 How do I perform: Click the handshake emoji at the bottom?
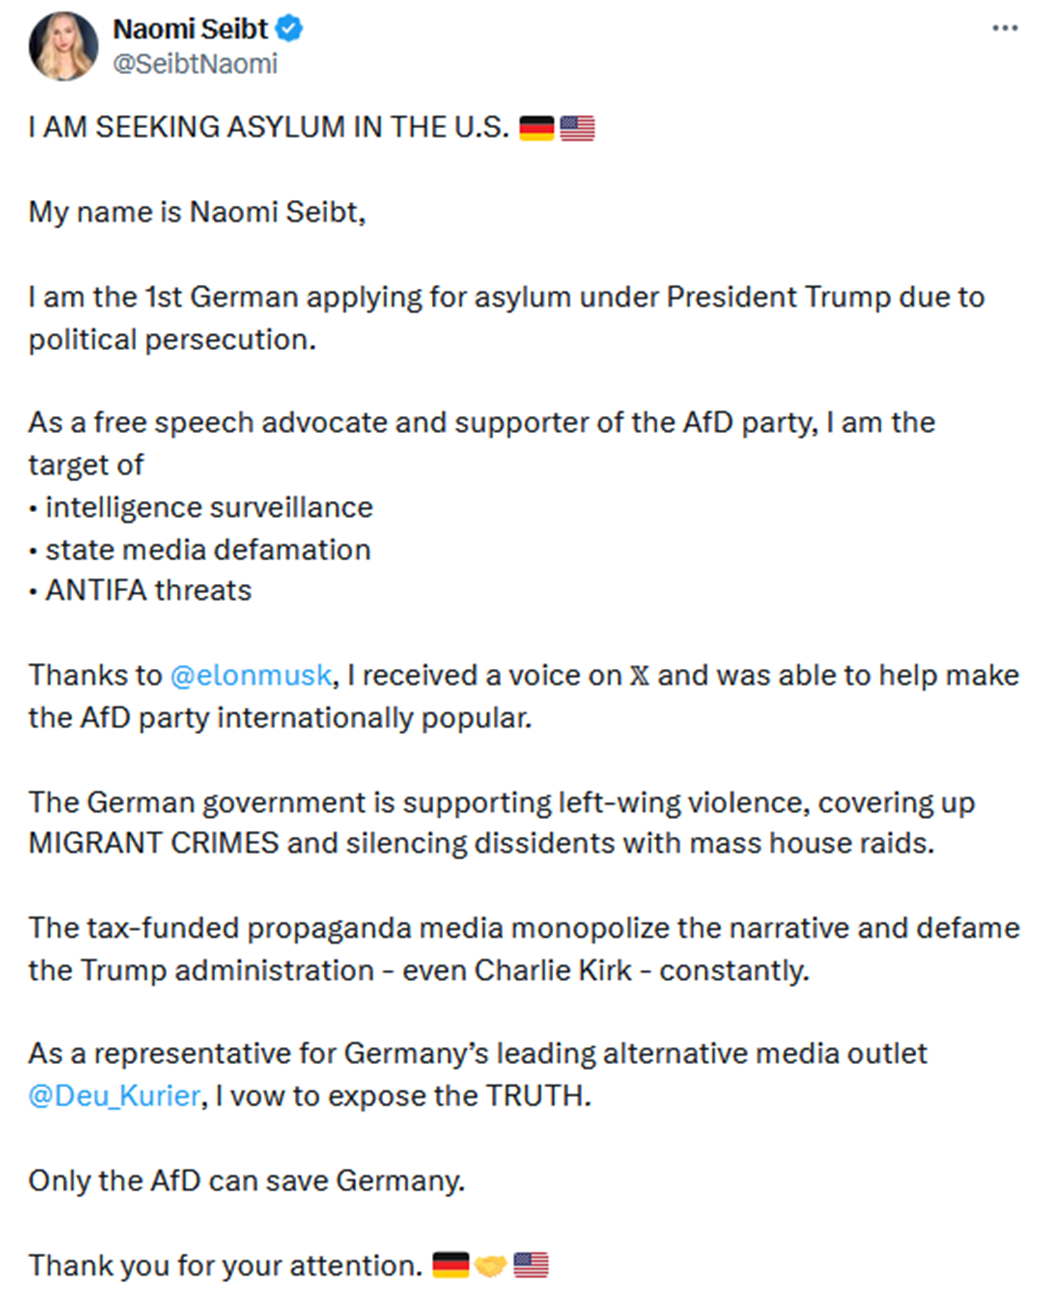coord(490,1266)
